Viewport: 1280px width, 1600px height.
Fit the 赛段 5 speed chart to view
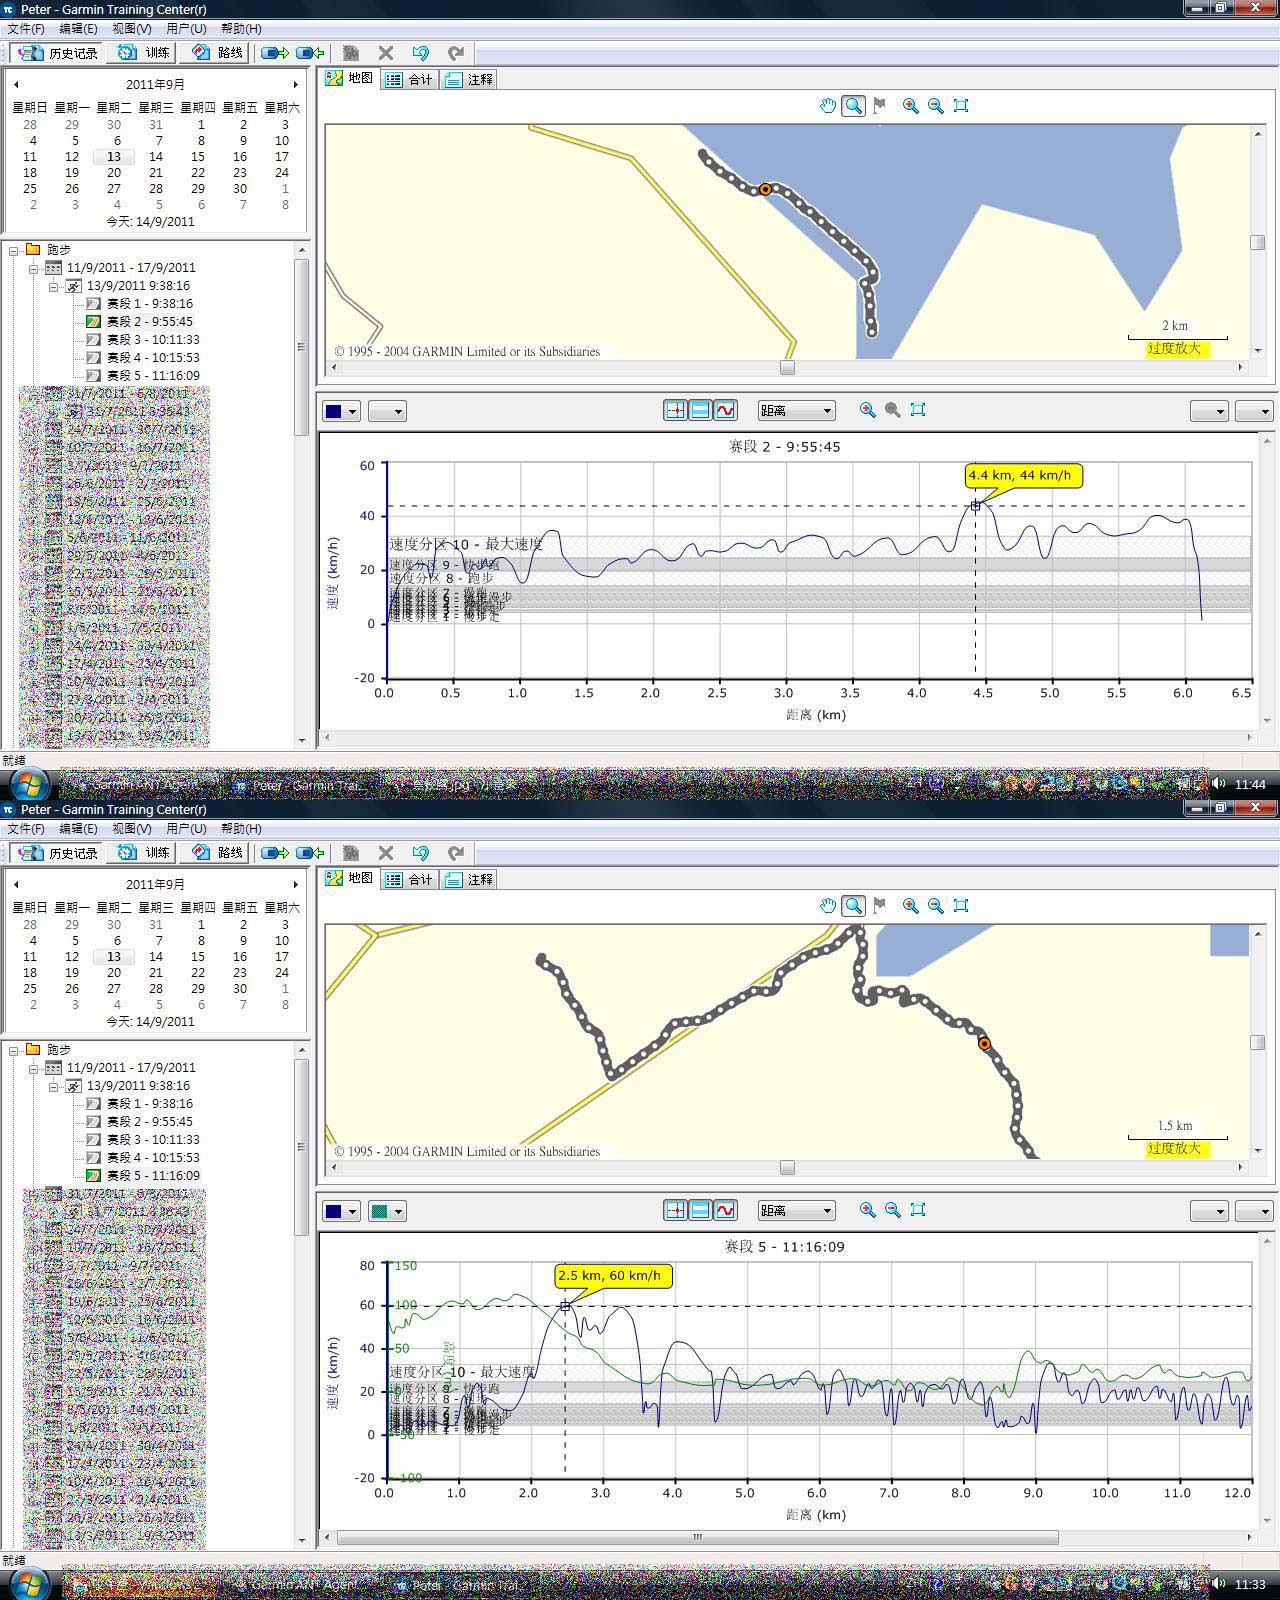[x=918, y=1210]
